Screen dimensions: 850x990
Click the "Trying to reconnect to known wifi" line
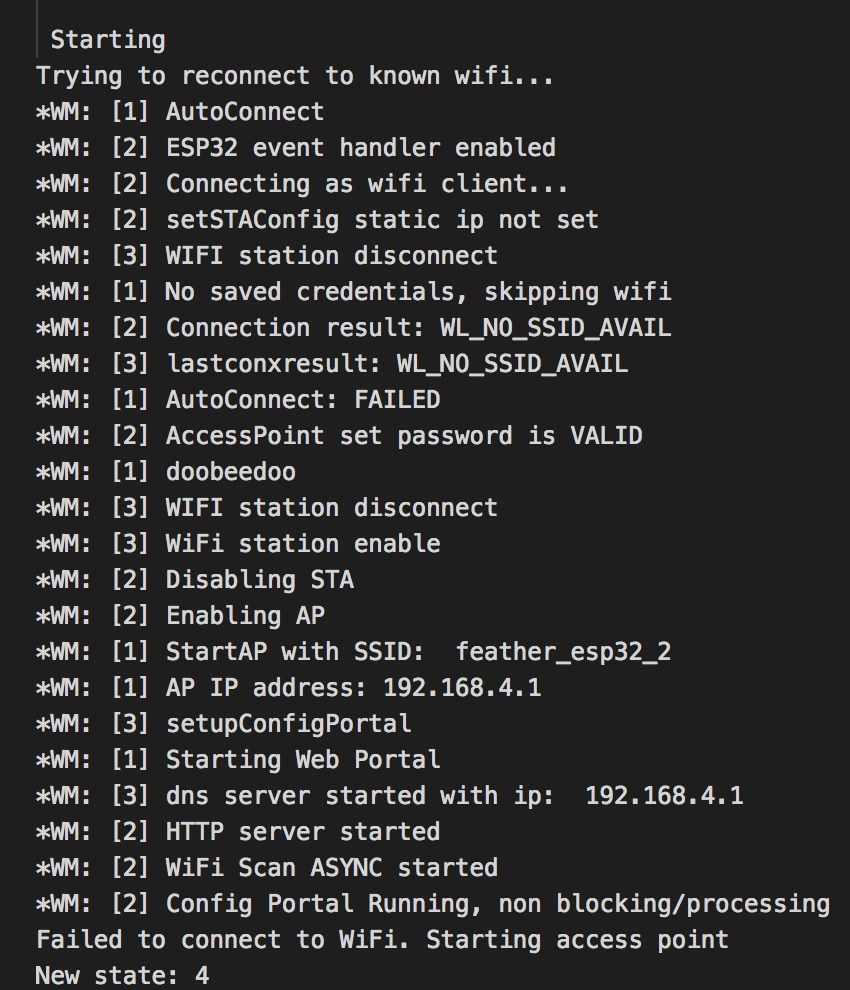point(294,76)
